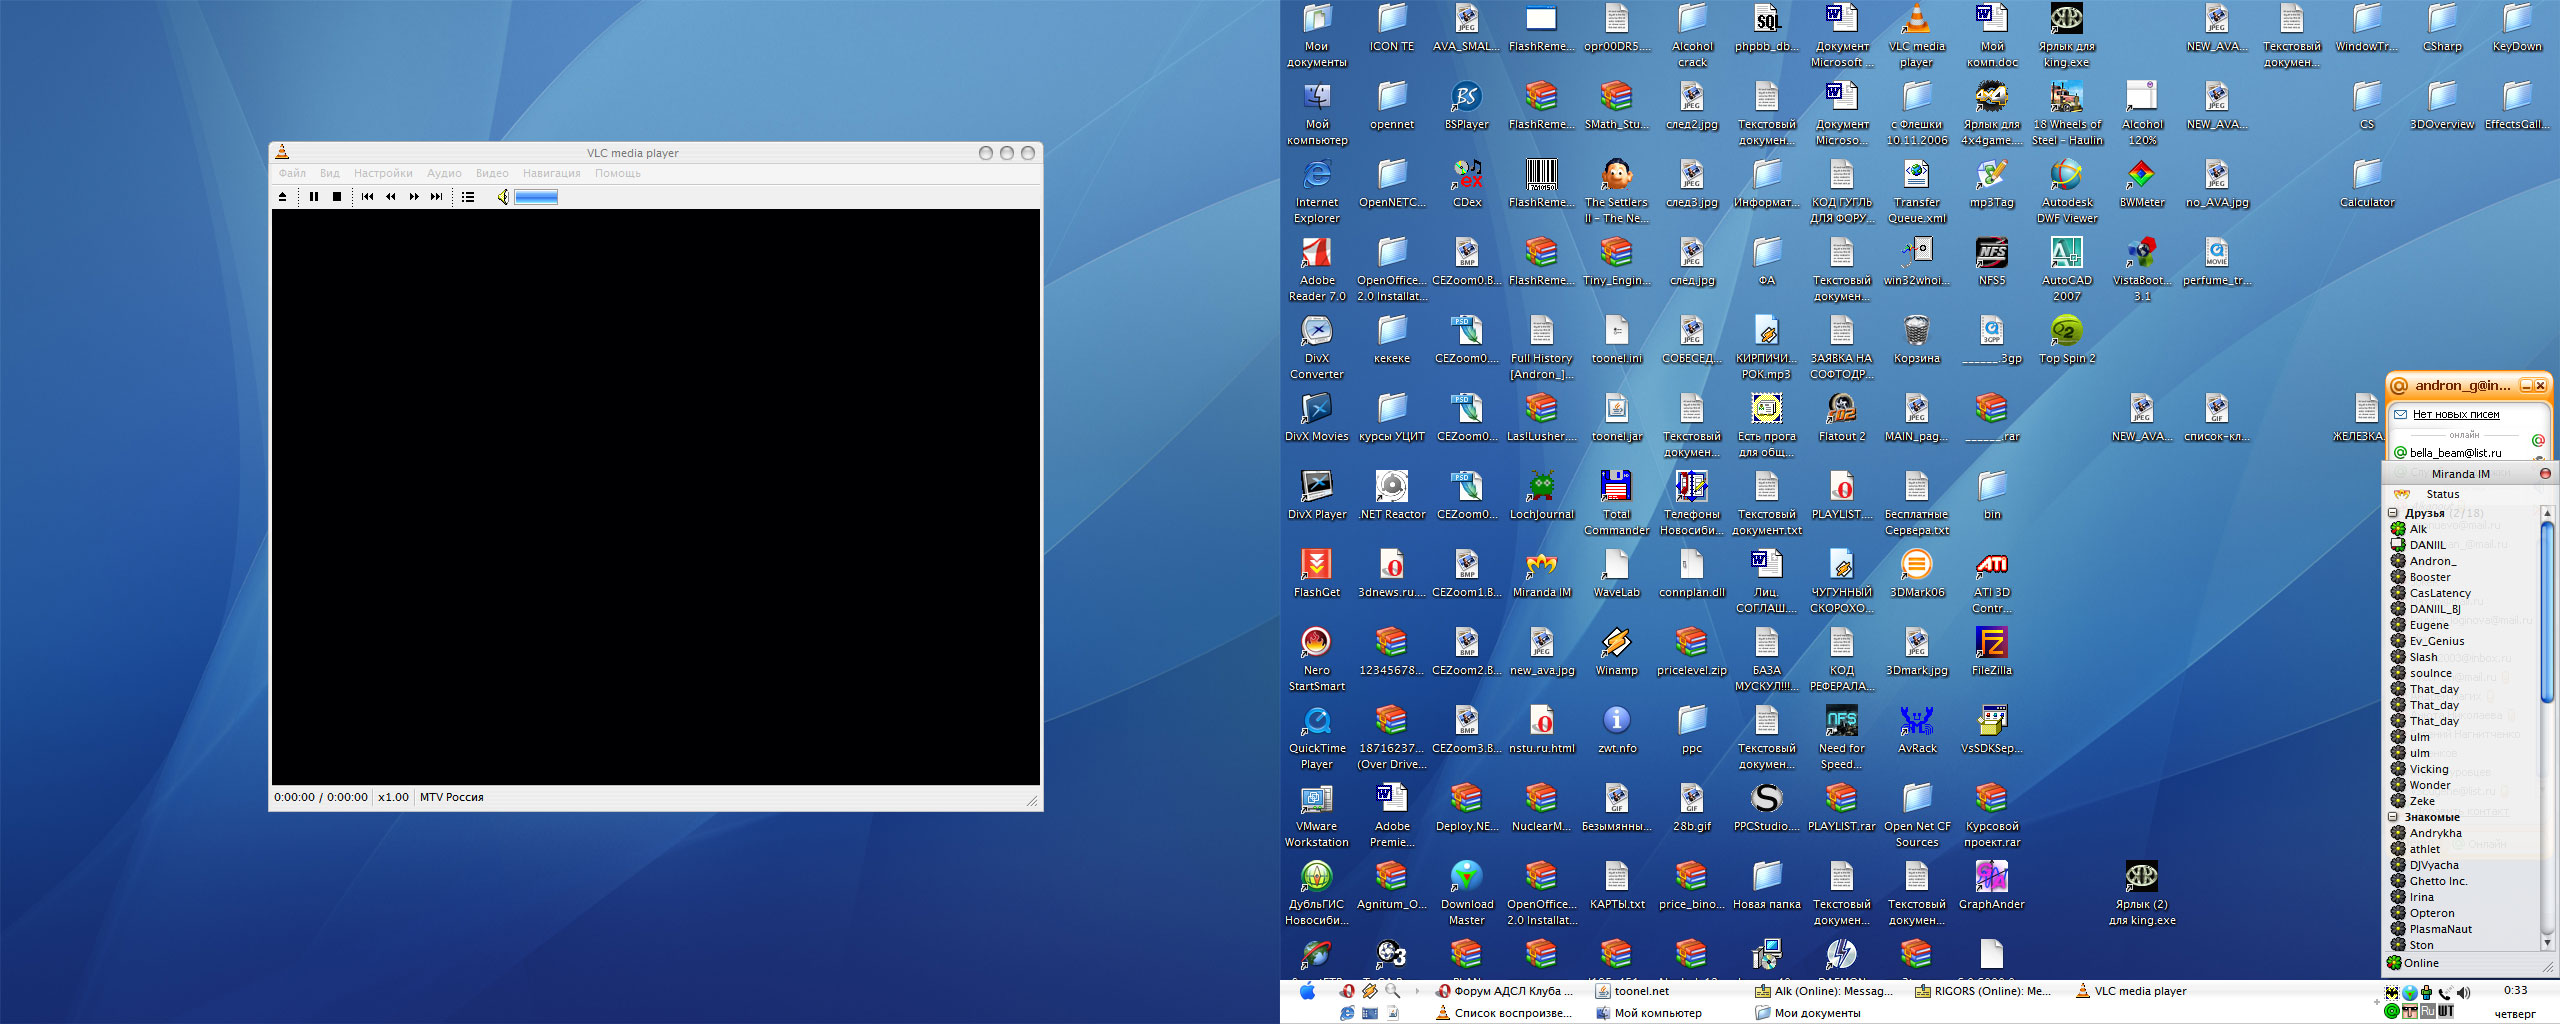Open the Файл menu in VLC
Screen dimensions: 2560x1024
292,174
